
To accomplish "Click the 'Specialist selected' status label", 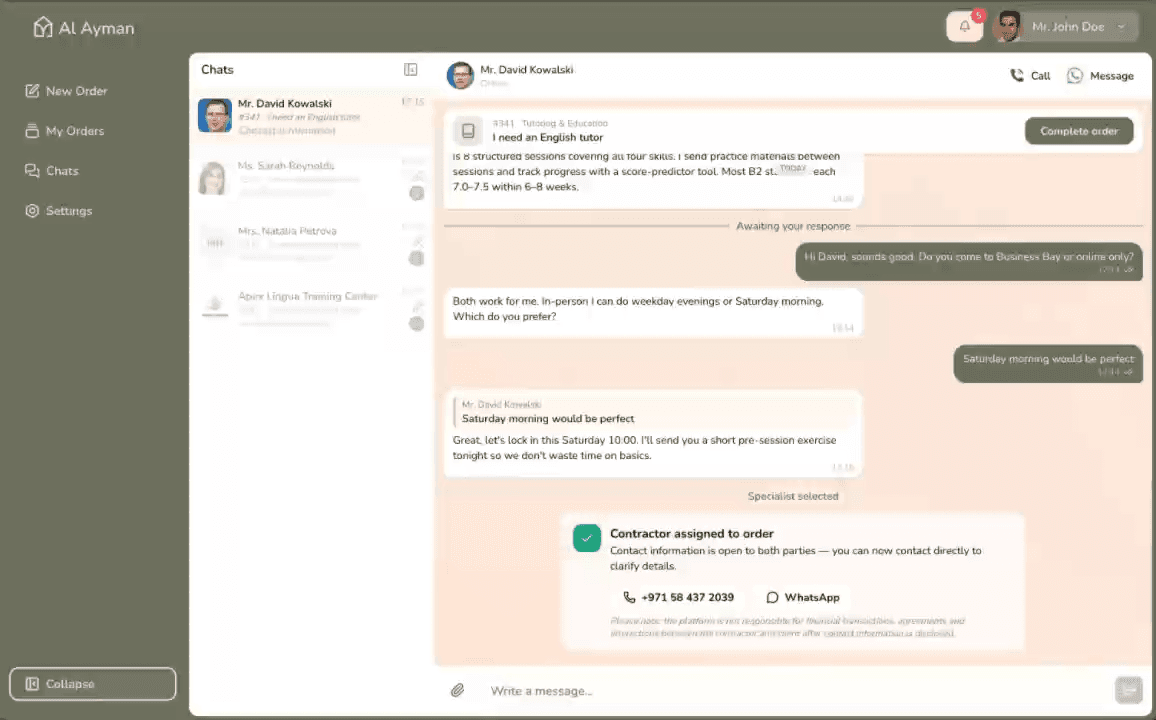I will [793, 496].
